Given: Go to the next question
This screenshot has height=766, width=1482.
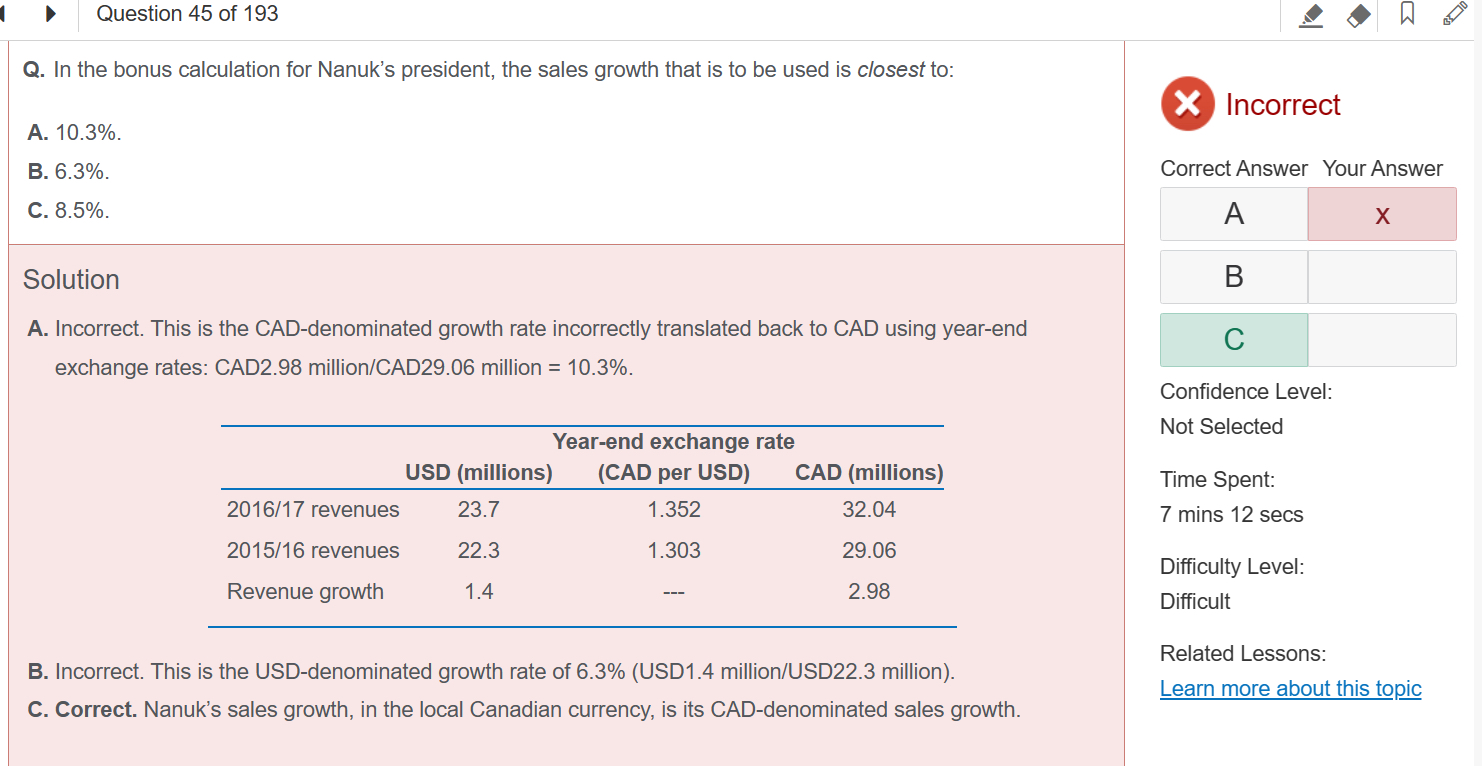Looking at the screenshot, I should [x=50, y=14].
